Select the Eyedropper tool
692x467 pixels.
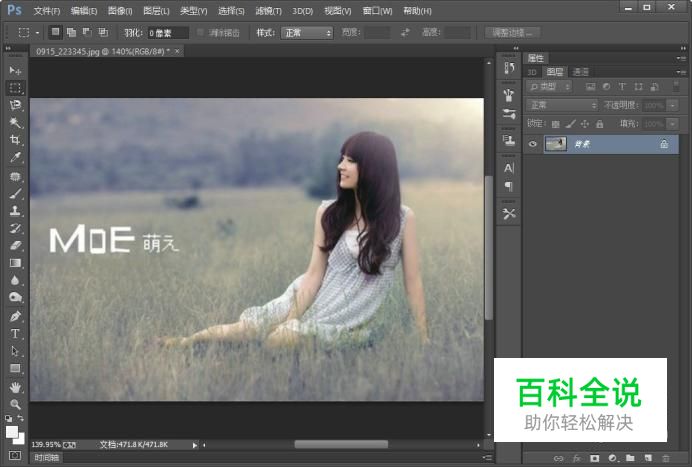[15, 158]
